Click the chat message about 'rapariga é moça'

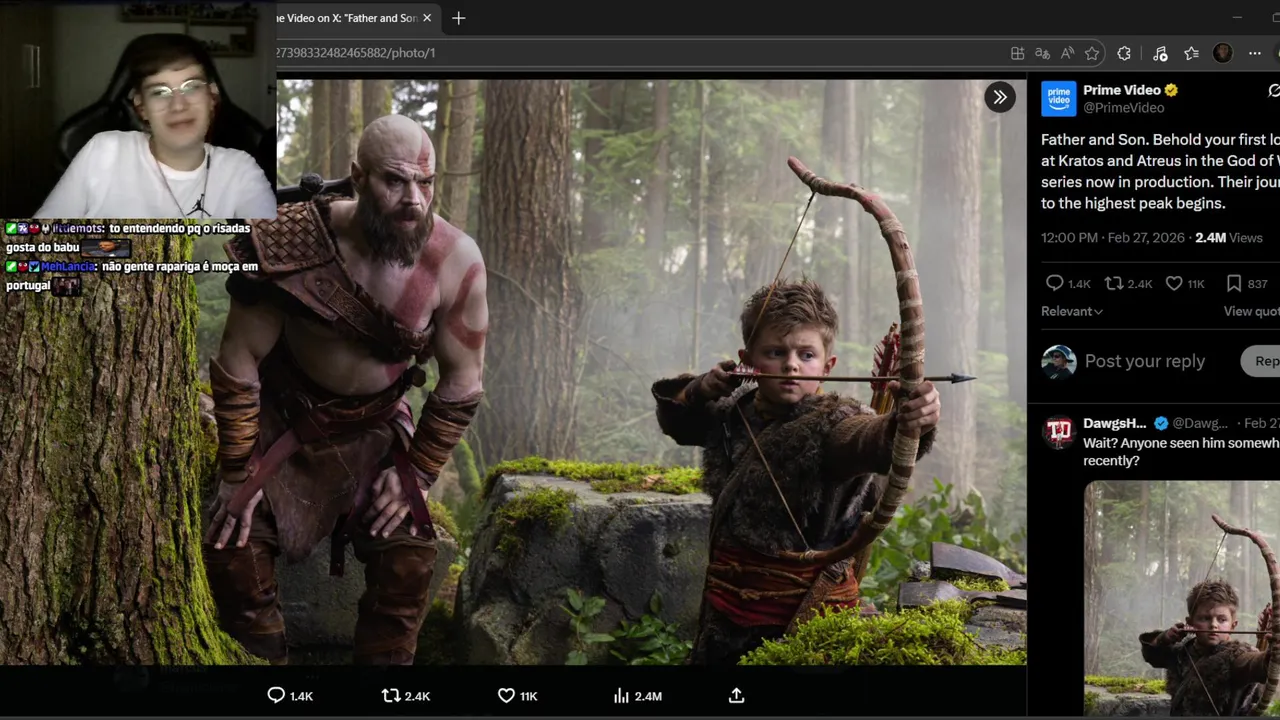click(x=132, y=276)
